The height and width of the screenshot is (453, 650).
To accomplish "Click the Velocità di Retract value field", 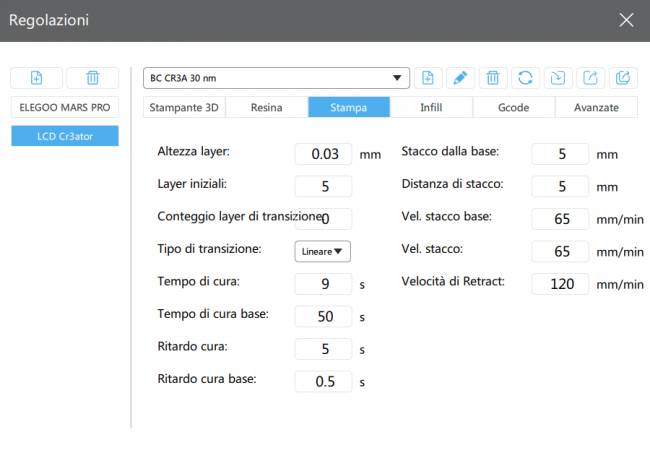I will coord(560,283).
